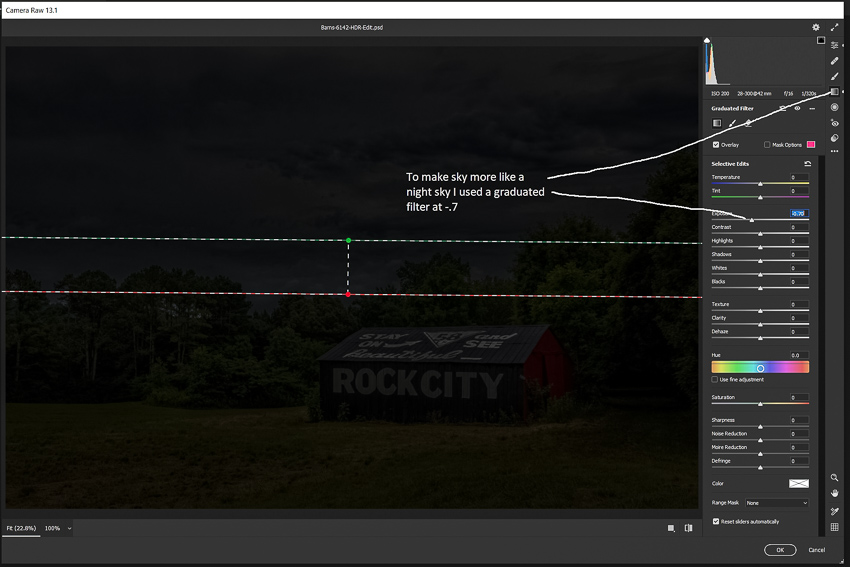Image resolution: width=850 pixels, height=567 pixels.
Task: Uncheck the Overlay checkbox
Action: pos(715,144)
